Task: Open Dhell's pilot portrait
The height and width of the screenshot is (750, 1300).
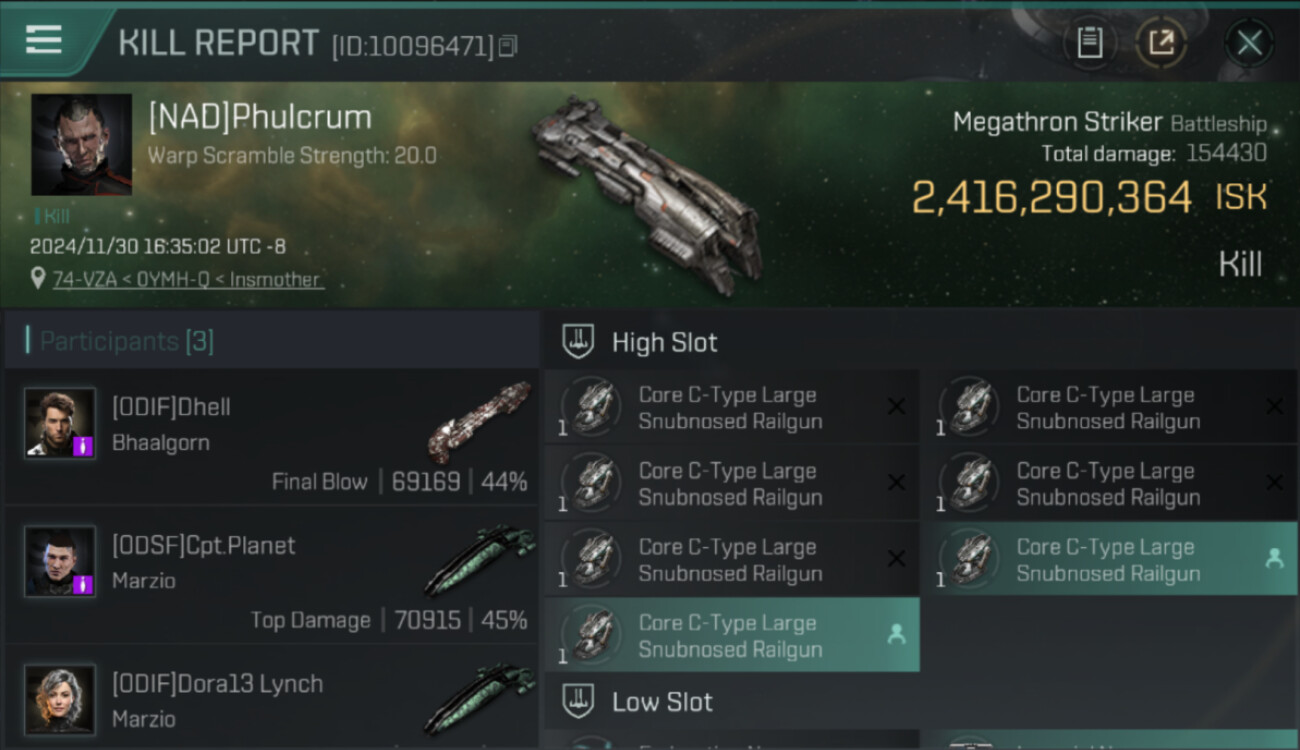Action: point(60,423)
